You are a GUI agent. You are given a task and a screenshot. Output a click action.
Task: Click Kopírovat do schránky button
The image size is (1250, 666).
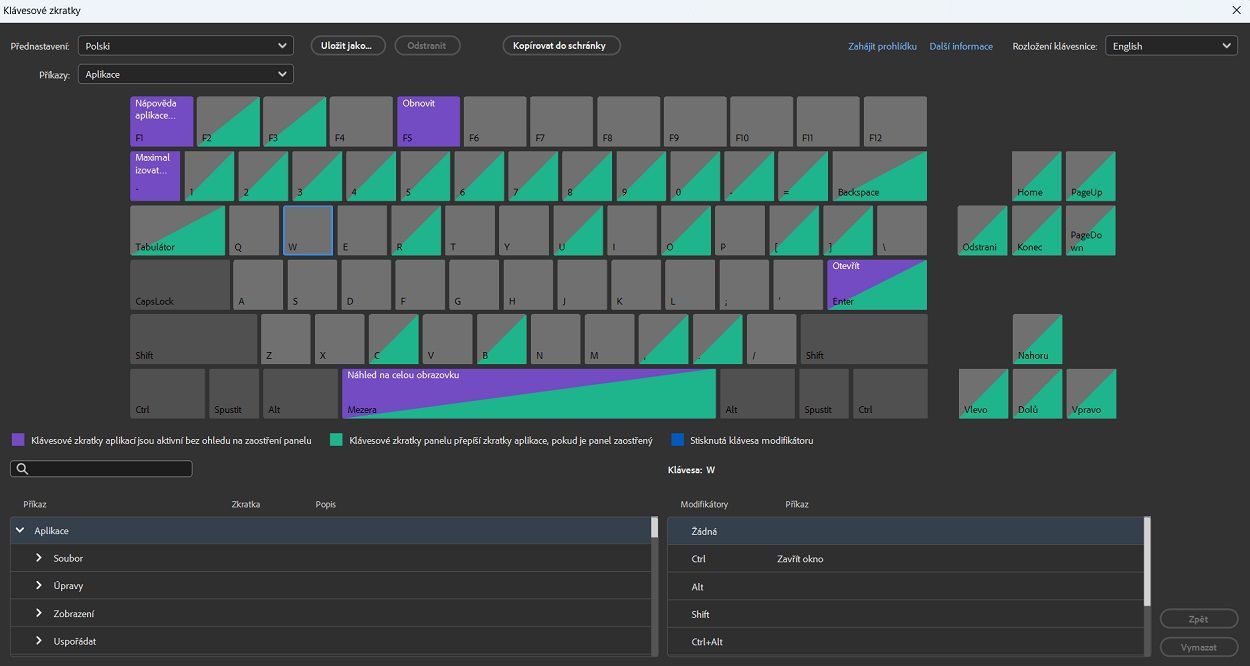click(x=561, y=46)
